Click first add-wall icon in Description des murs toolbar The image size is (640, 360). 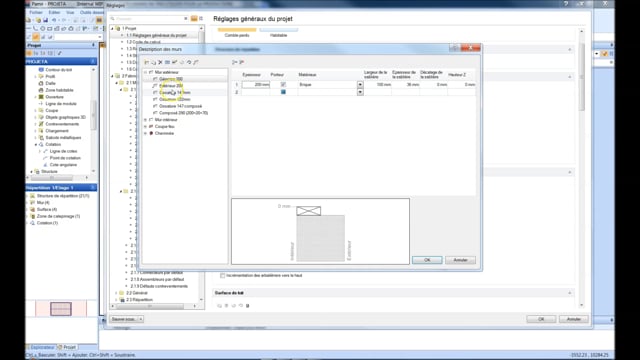[147, 62]
